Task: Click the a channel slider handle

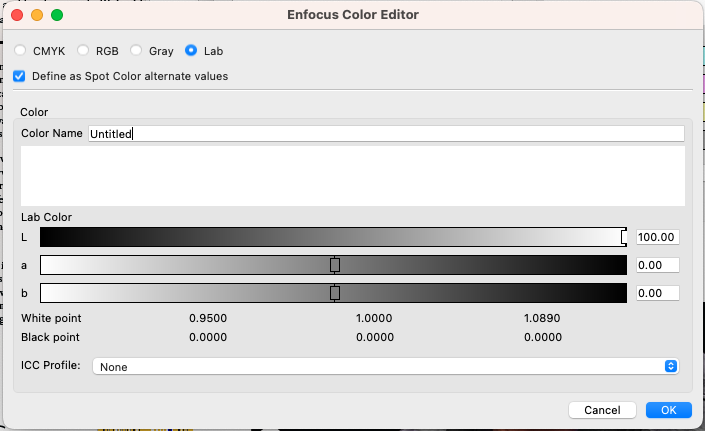Action: click(335, 265)
